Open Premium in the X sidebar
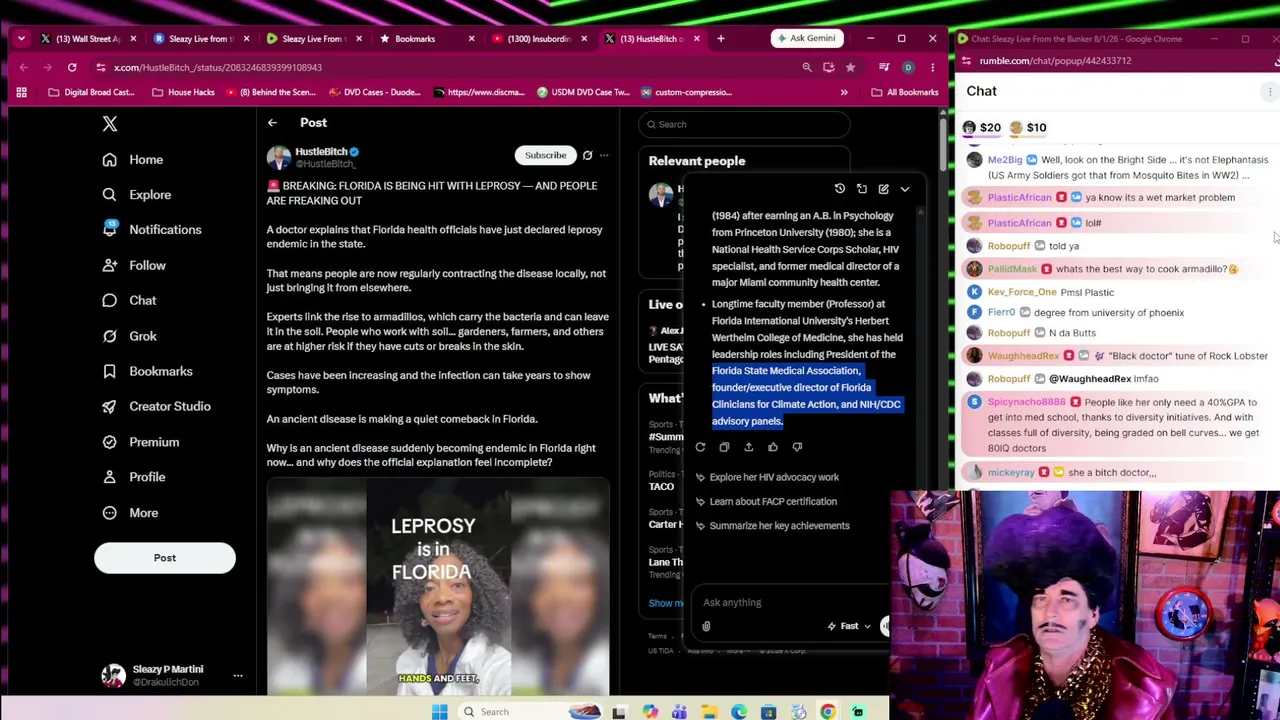The width and height of the screenshot is (1280, 720). pos(141,442)
